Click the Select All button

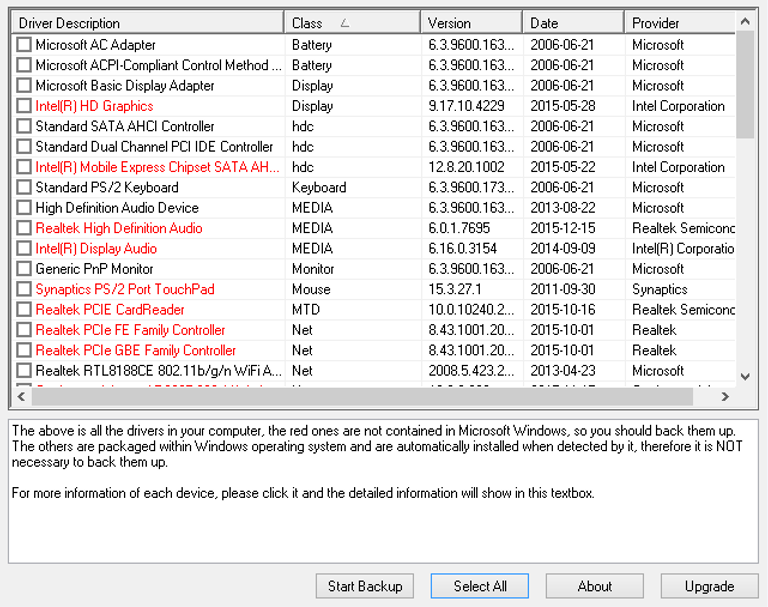tap(480, 586)
